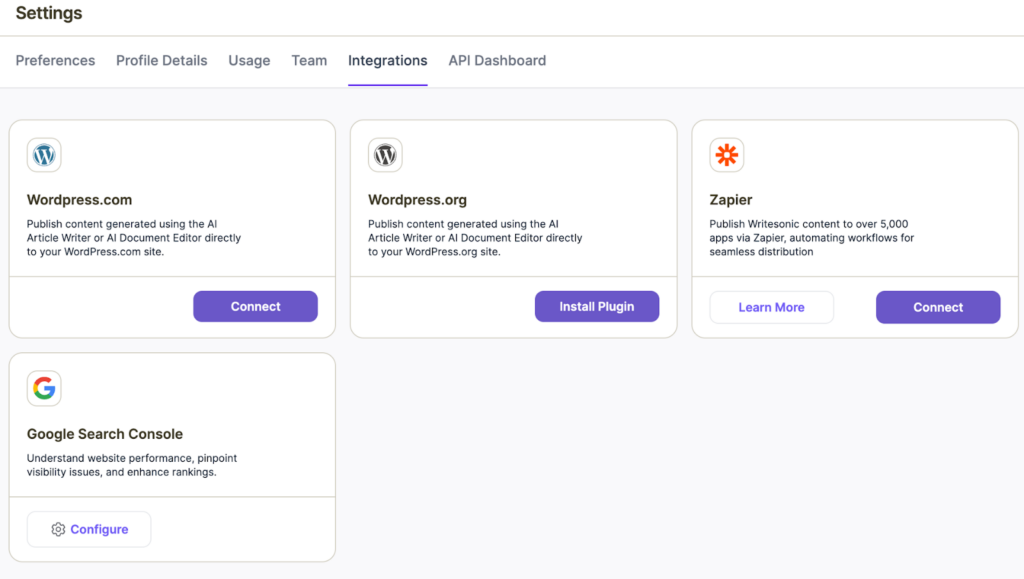Click the Zapier card title
1024x579 pixels.
731,200
